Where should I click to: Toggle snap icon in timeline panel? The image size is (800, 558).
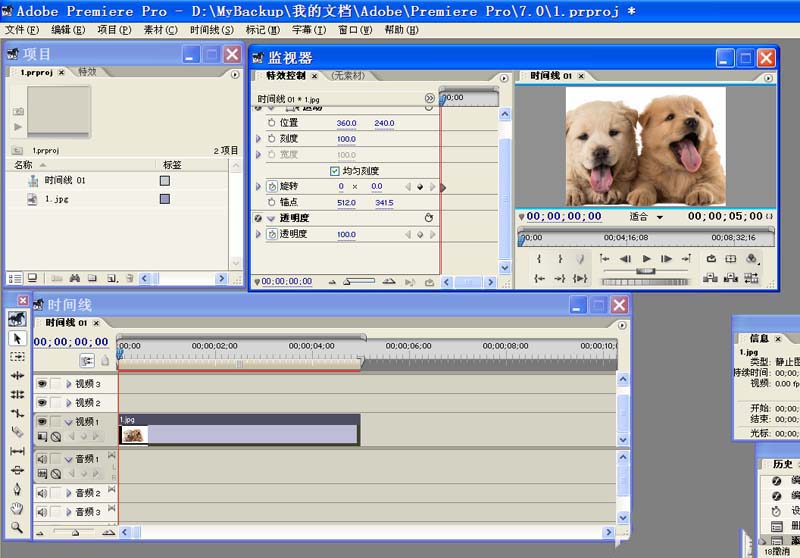(87, 361)
